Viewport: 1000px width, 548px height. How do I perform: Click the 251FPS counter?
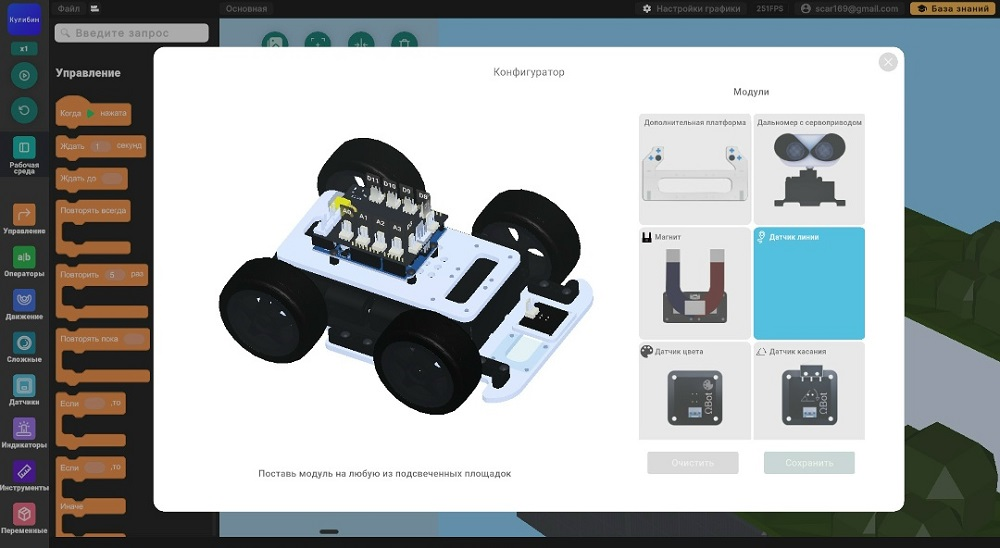point(769,8)
